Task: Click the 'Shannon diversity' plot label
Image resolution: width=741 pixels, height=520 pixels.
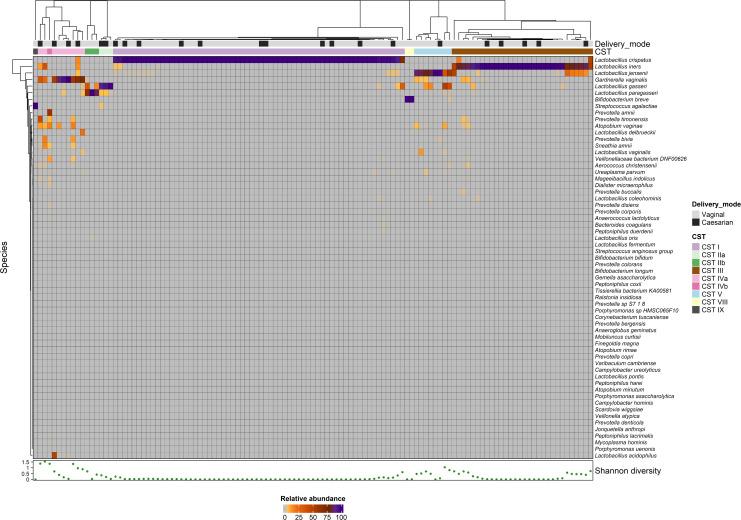Action: [628, 471]
